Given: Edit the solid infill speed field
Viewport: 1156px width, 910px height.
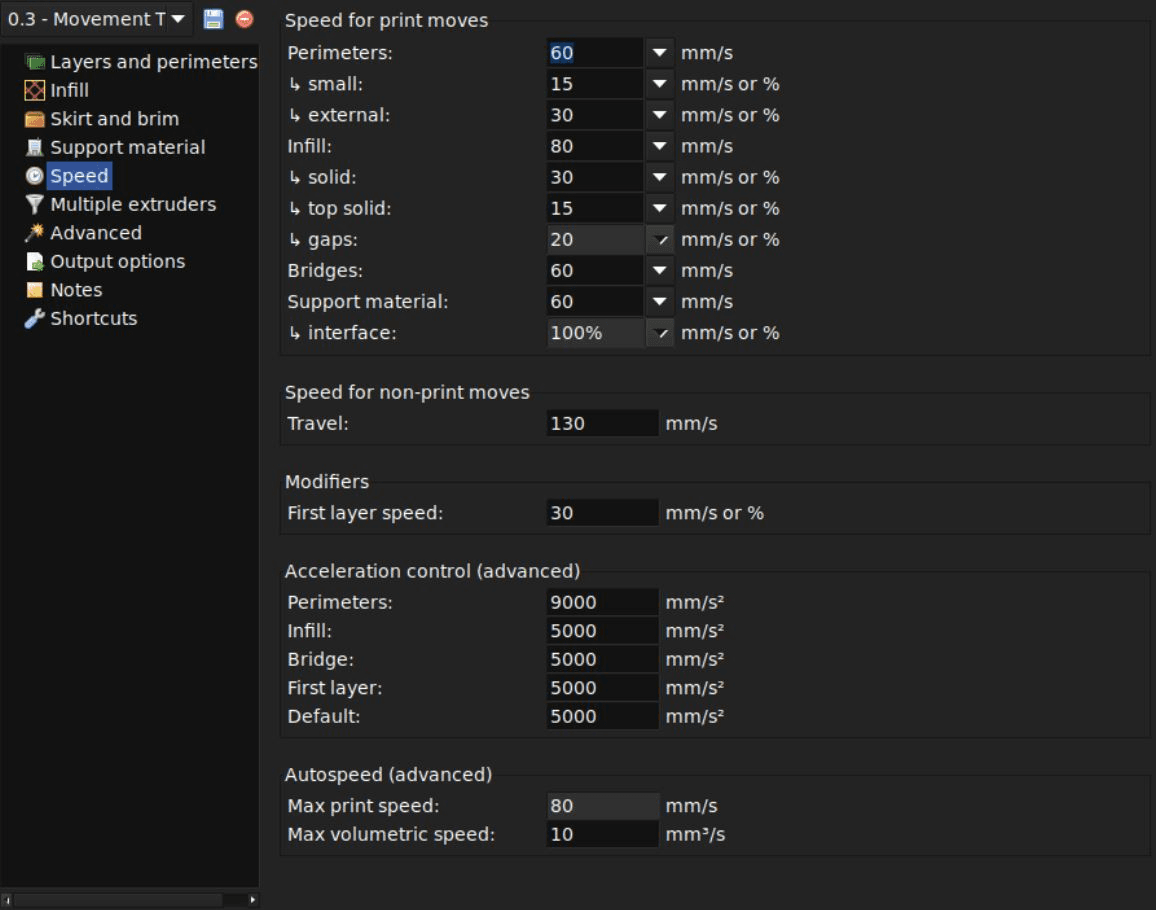Looking at the screenshot, I should pos(595,177).
